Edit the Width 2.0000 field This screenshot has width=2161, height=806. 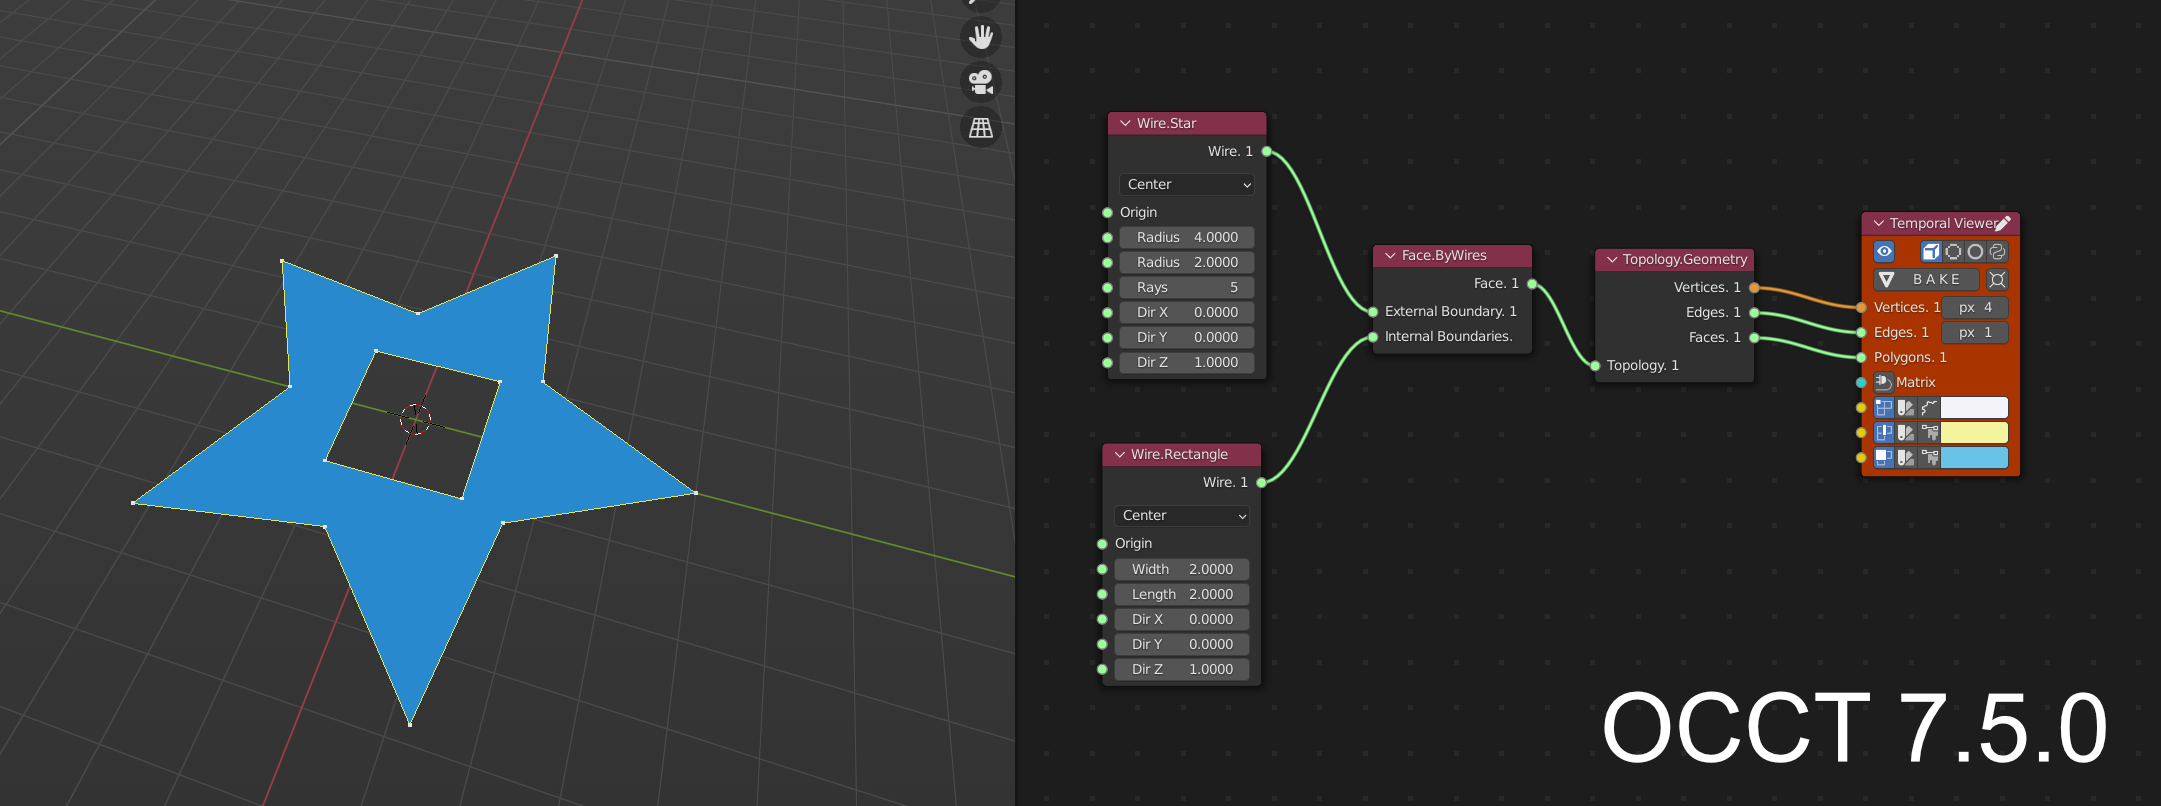pos(1182,569)
